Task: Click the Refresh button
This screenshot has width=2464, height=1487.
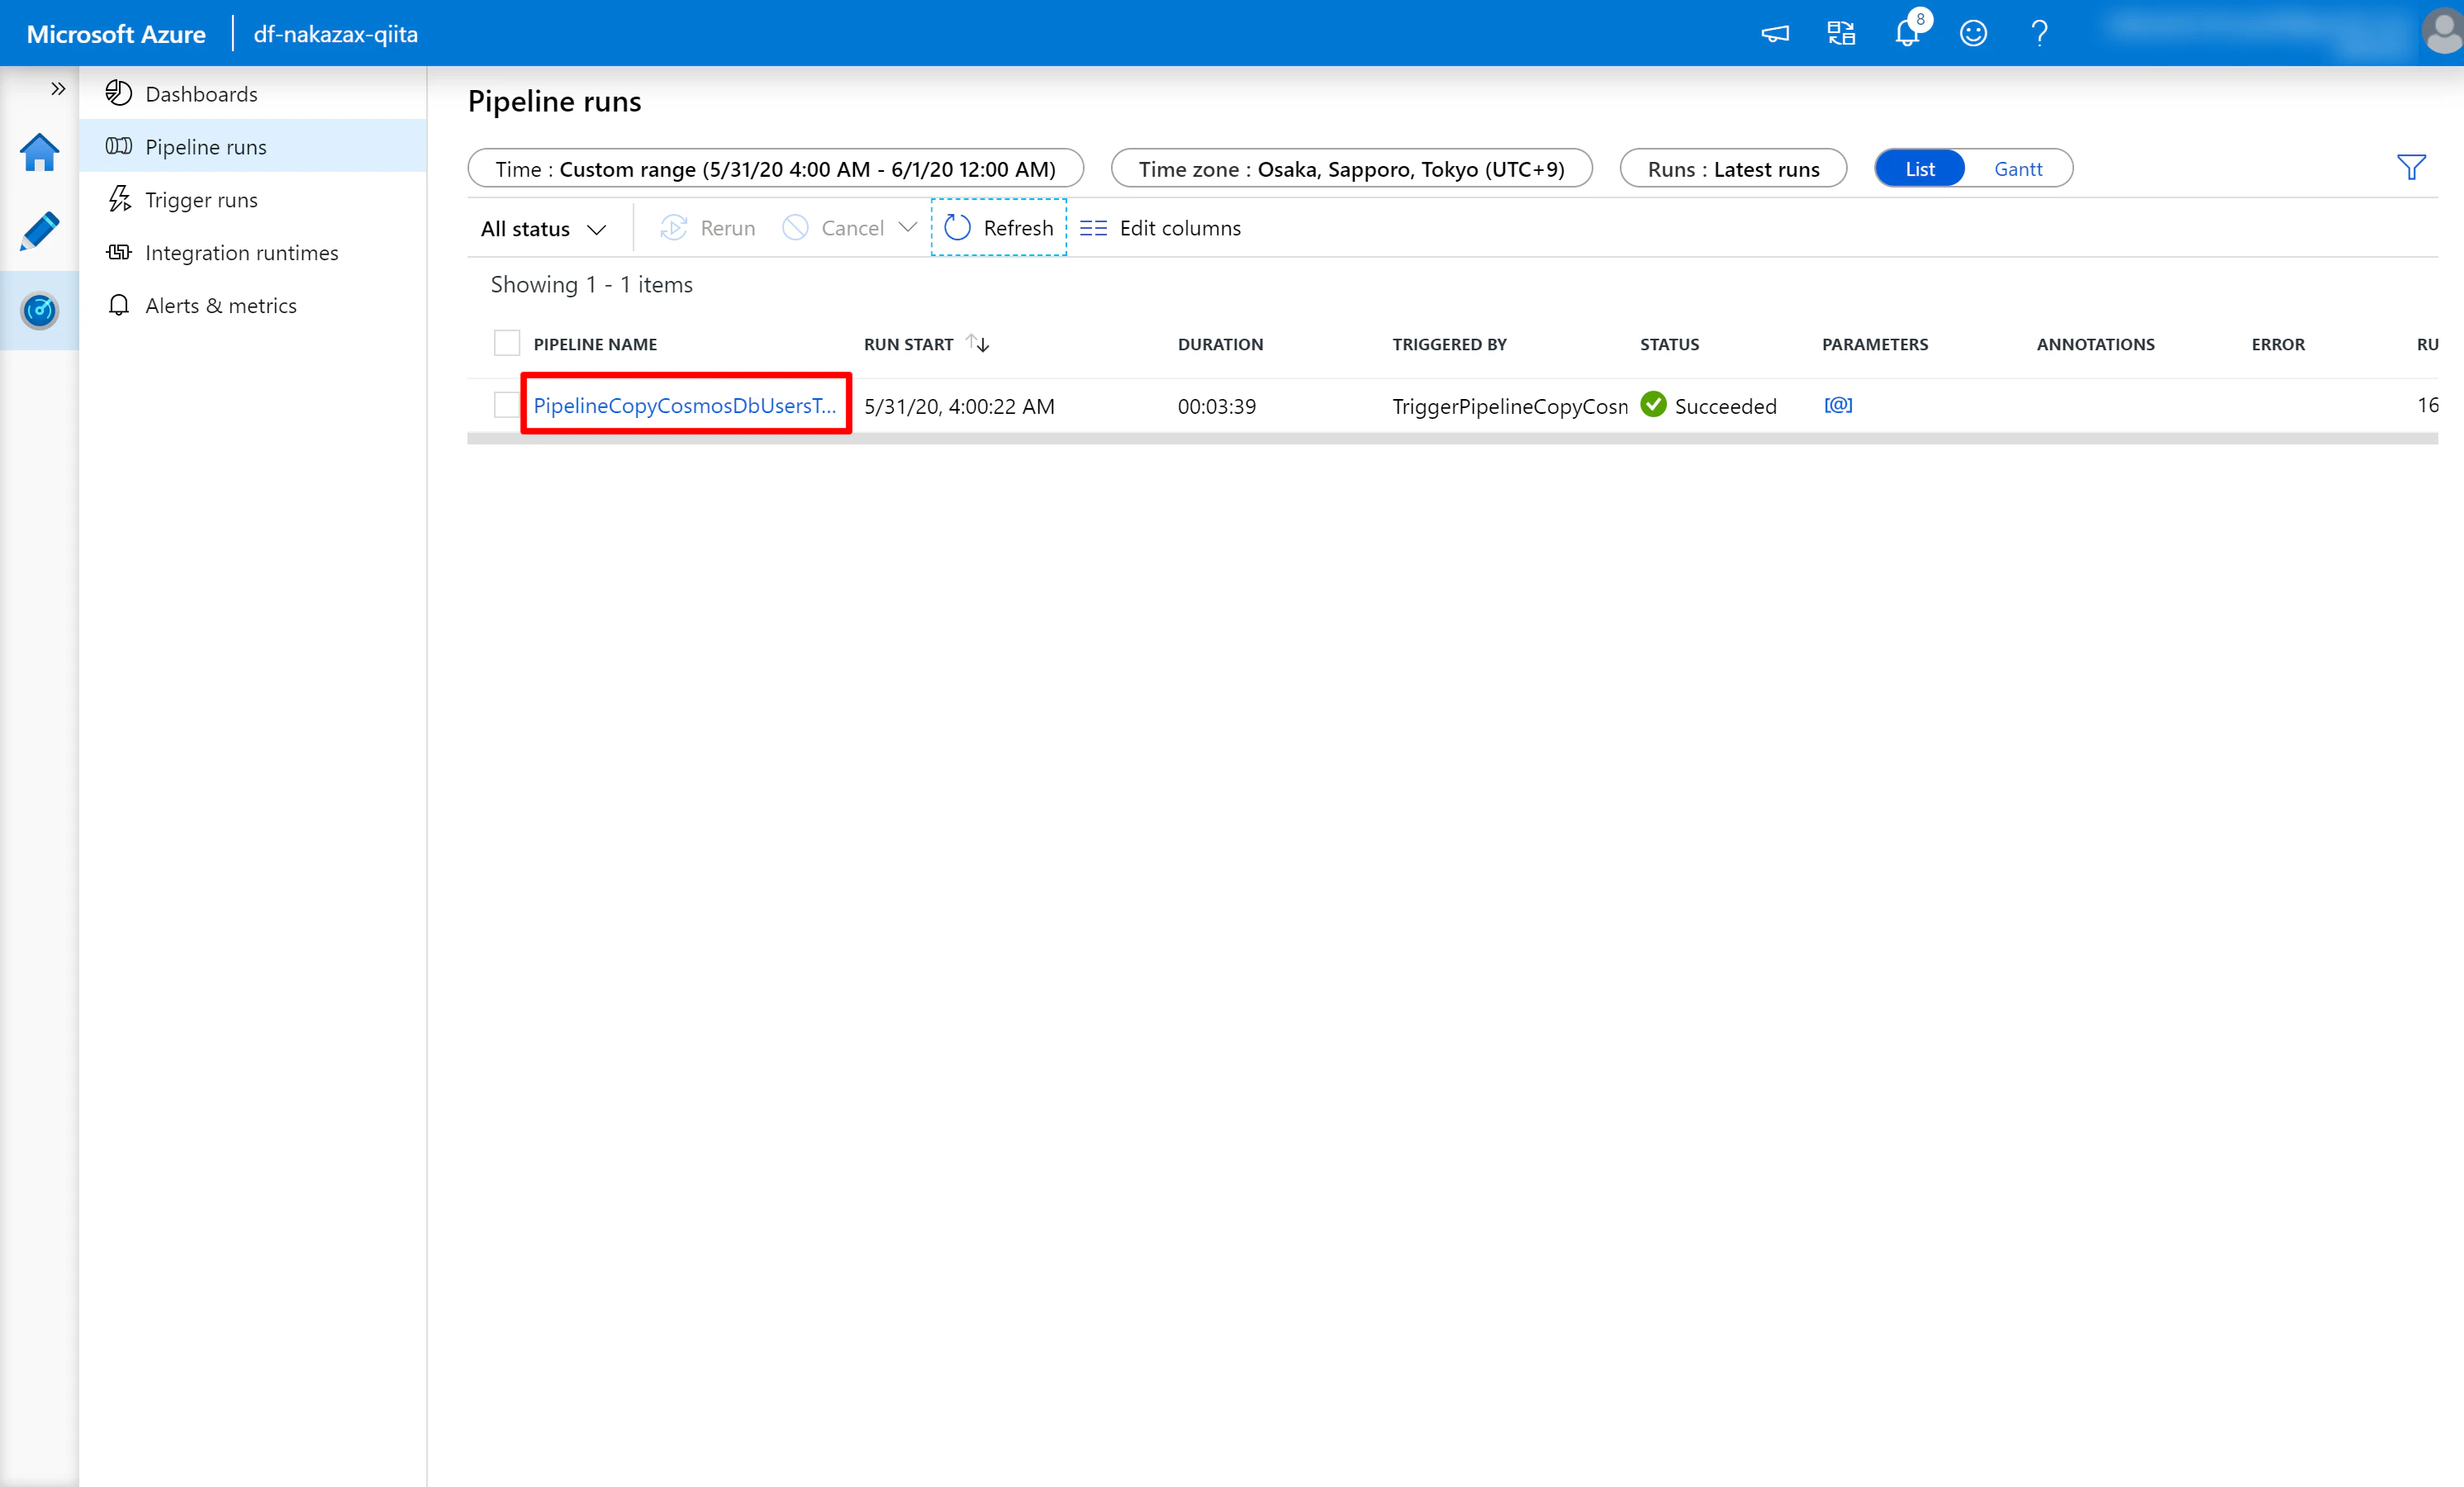Action: pos(999,227)
